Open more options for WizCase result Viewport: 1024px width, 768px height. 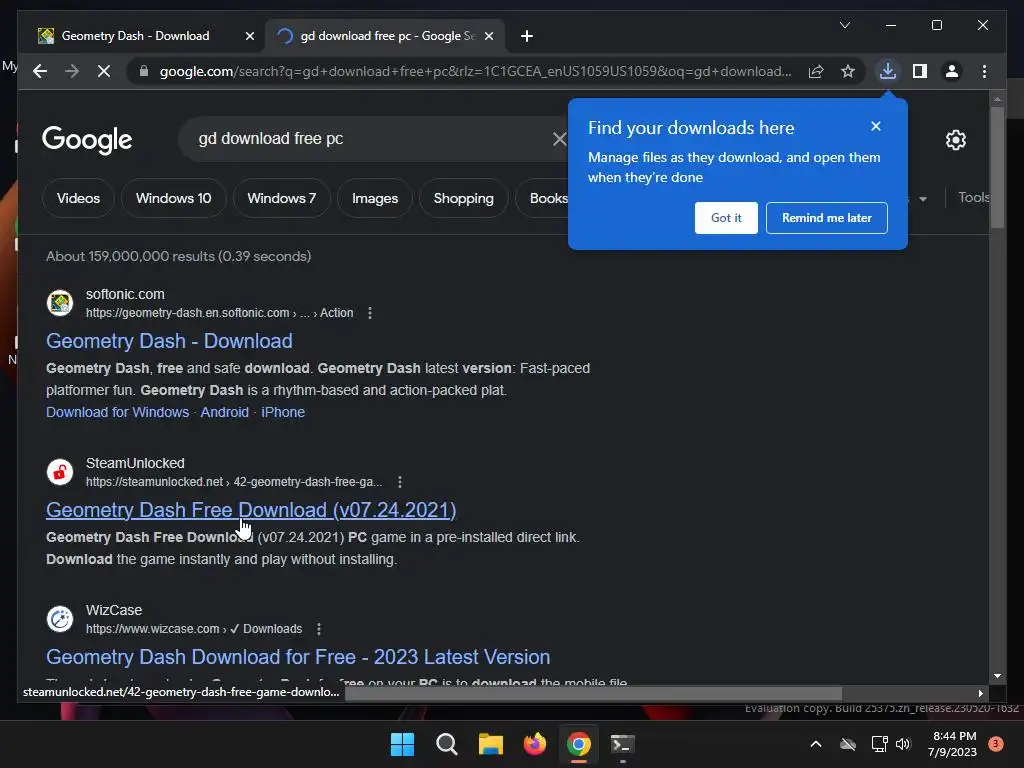(319, 629)
